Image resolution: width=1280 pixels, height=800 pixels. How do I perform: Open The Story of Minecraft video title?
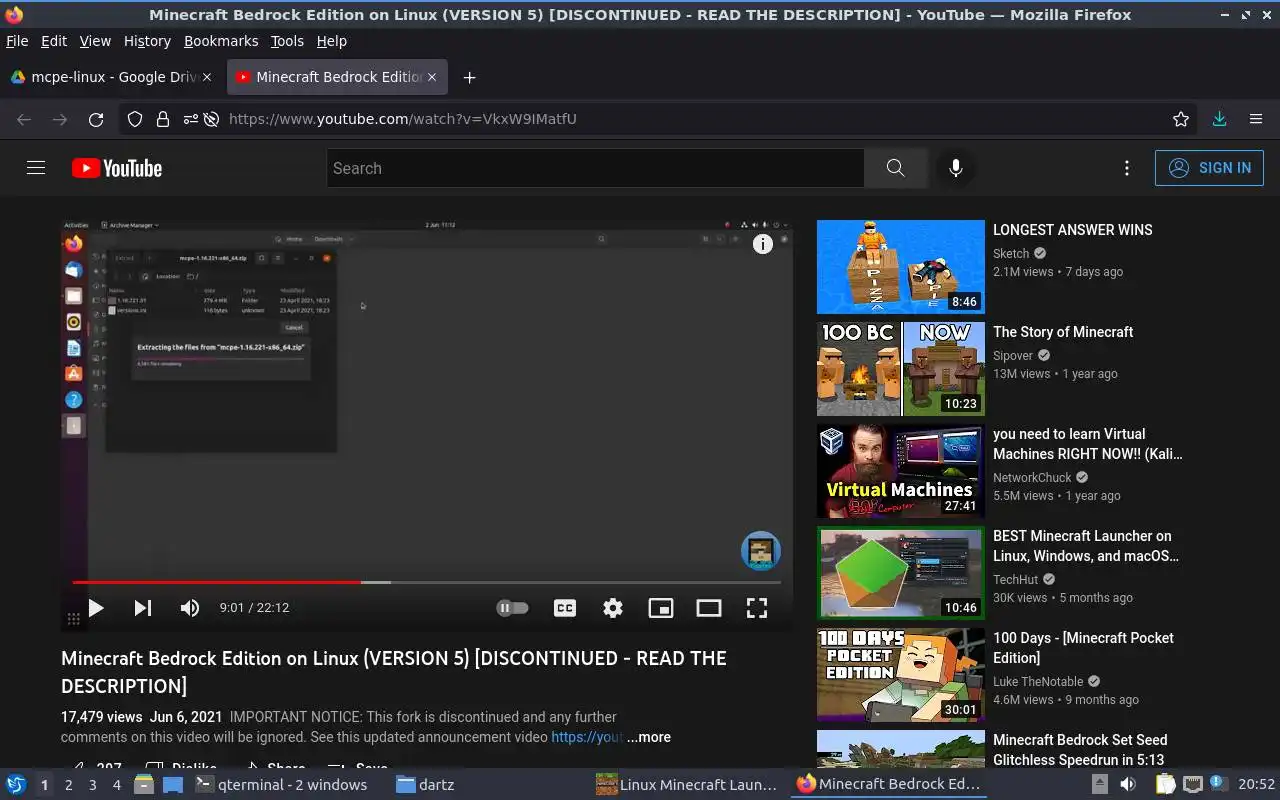pos(1063,332)
